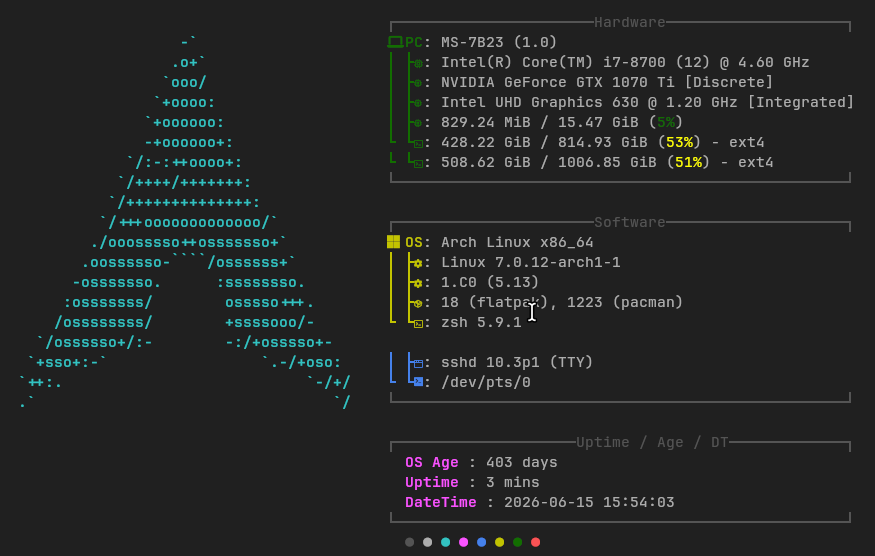
Task: Click the yellow color dot
Action: coord(499,542)
